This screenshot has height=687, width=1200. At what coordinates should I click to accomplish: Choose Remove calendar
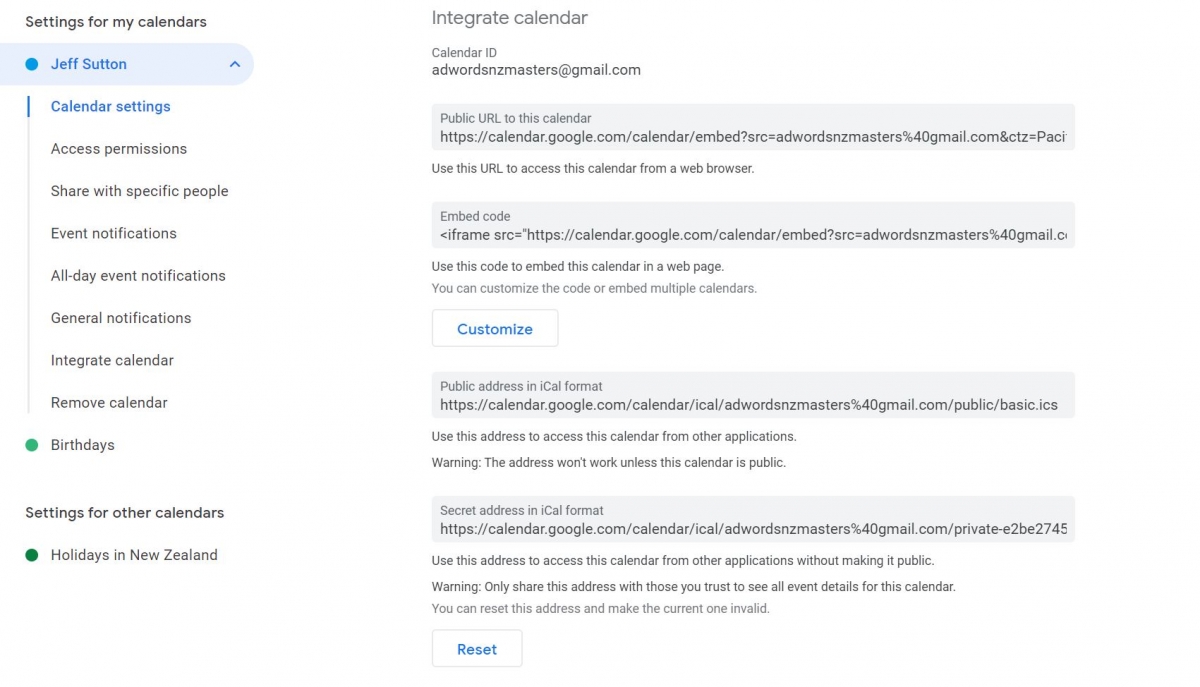(x=109, y=403)
